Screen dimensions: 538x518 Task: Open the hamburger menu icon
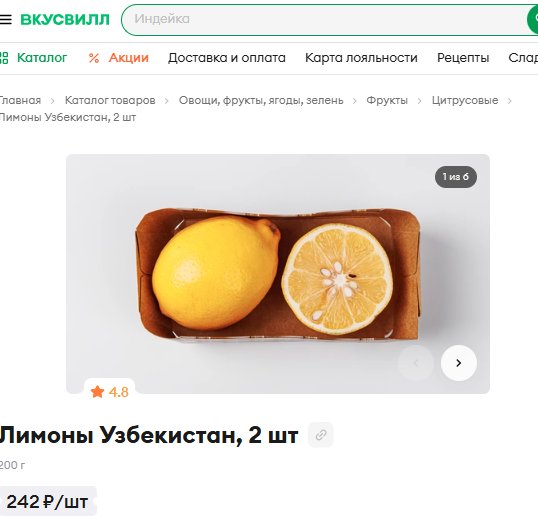click(5, 20)
